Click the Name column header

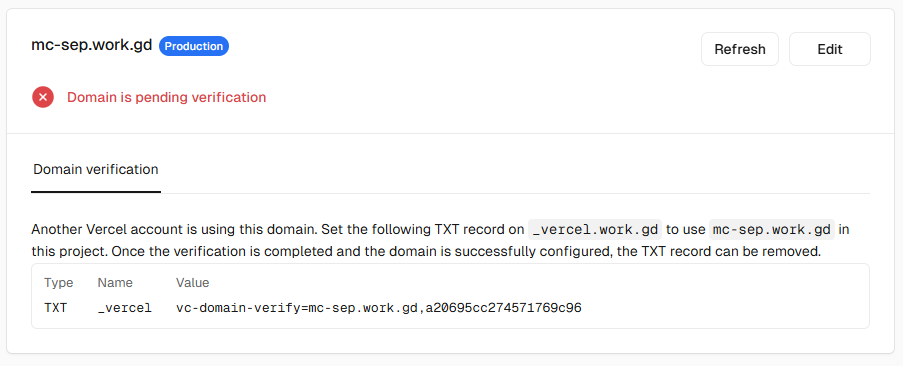115,283
